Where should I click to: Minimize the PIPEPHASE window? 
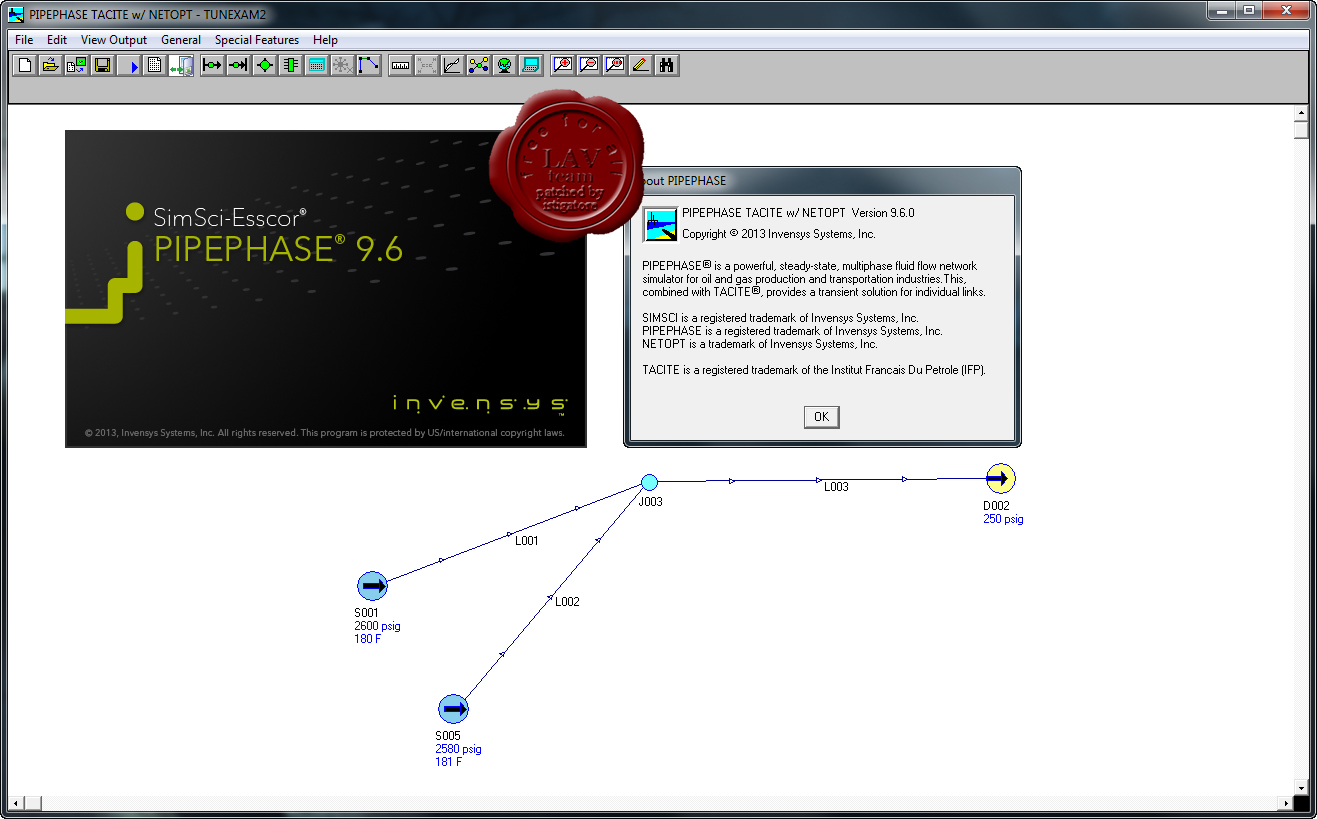tap(1221, 11)
